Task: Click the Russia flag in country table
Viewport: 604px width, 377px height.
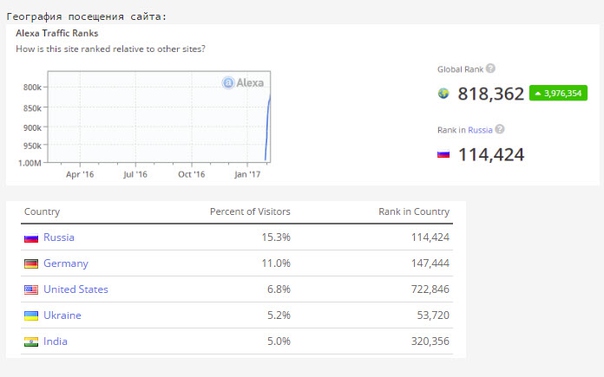Action: [31, 238]
